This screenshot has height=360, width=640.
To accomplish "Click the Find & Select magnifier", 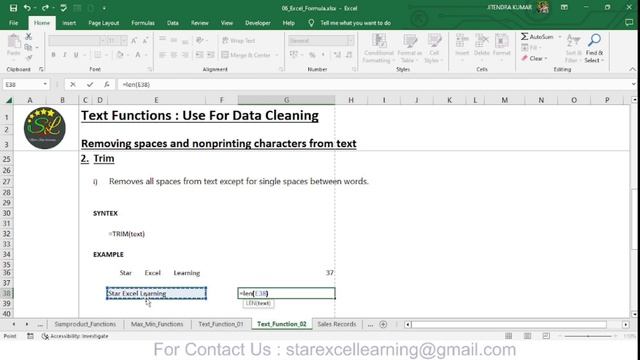I will tap(594, 40).
